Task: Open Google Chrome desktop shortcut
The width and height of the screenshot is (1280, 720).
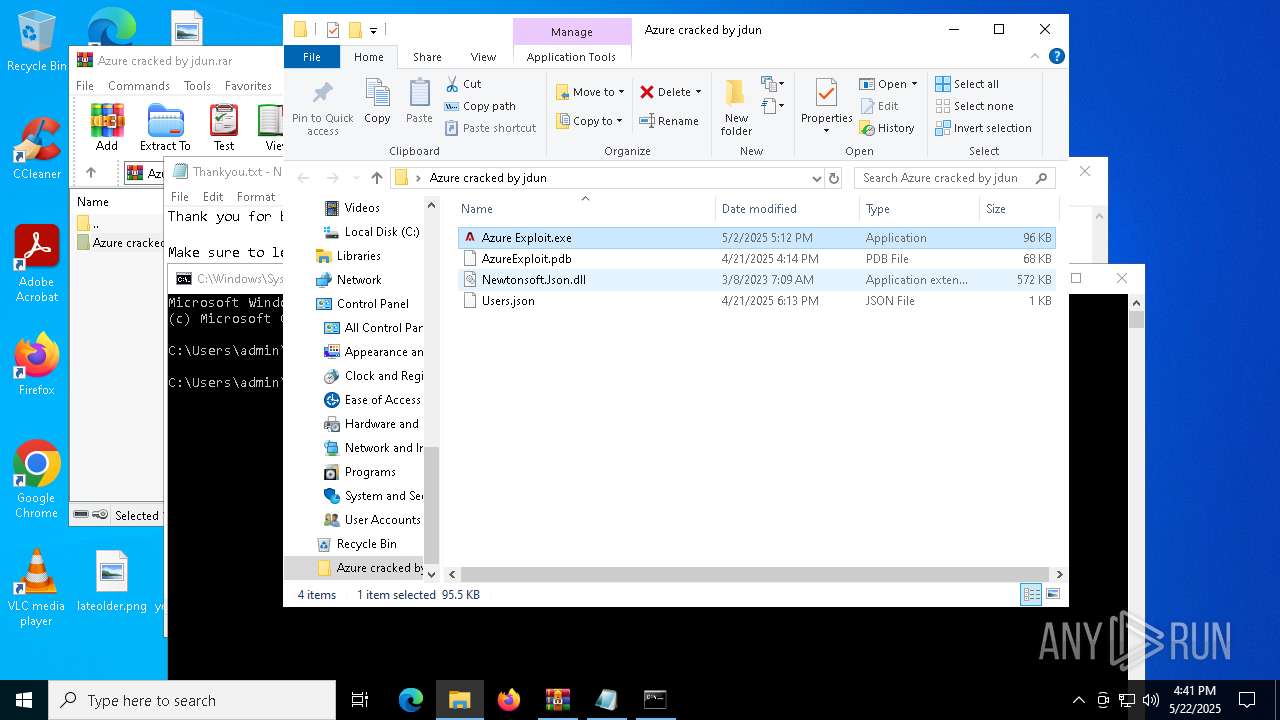Action: (x=36, y=480)
